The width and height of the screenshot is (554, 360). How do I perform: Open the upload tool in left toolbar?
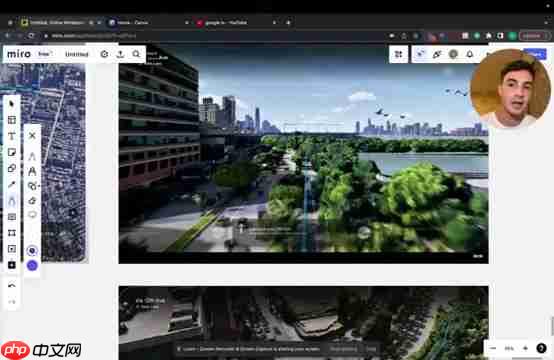point(12,249)
